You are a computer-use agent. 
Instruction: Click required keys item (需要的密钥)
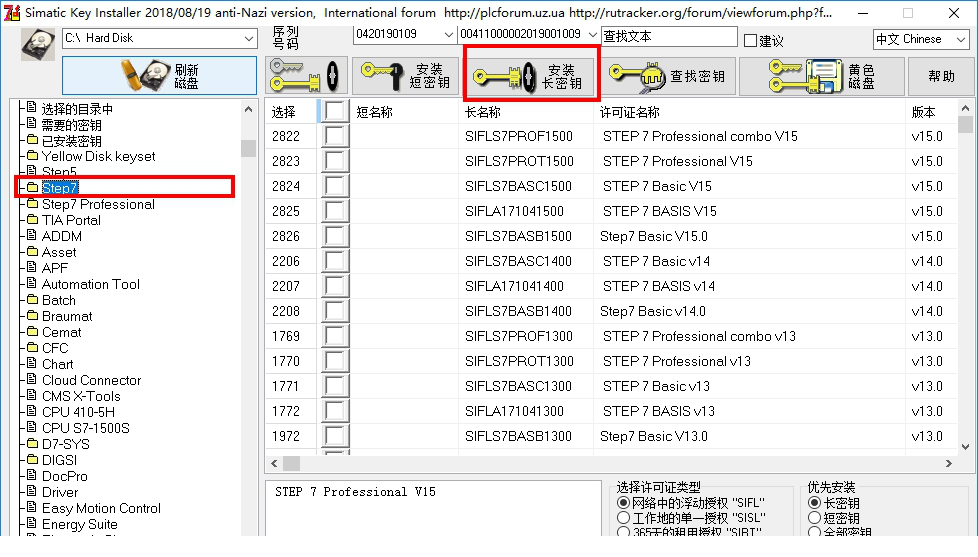[x=71, y=125]
